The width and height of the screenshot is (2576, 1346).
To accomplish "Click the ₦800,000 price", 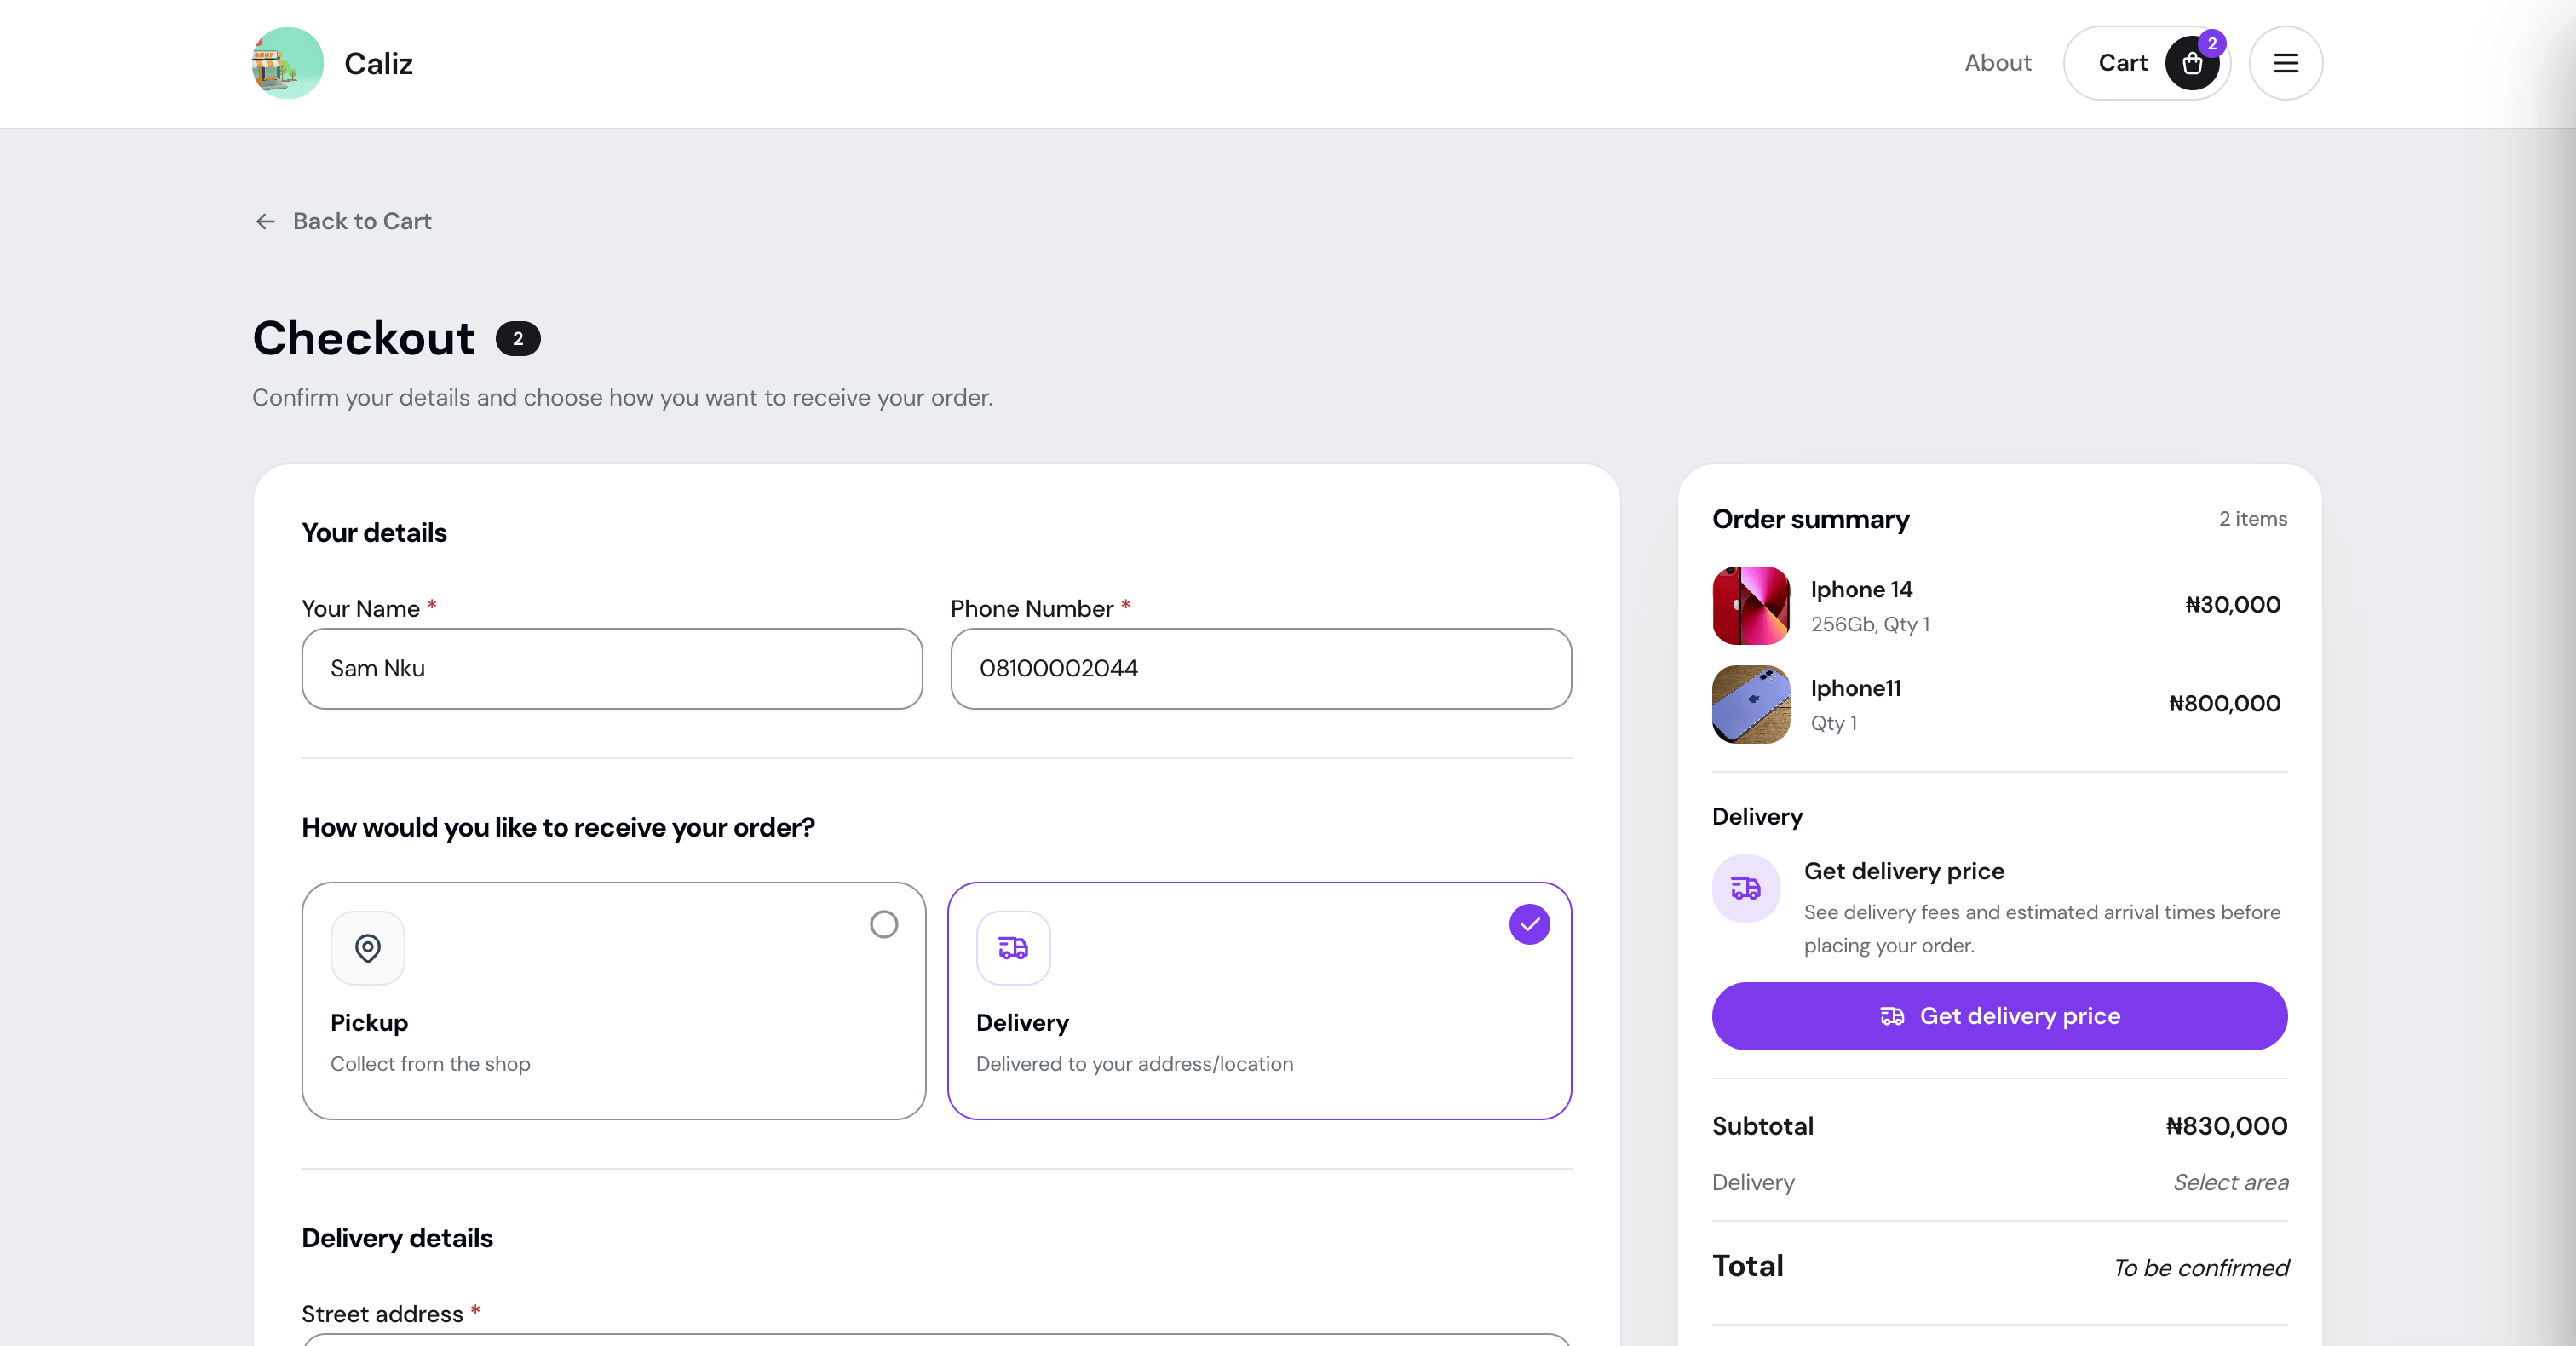I will [x=2224, y=704].
